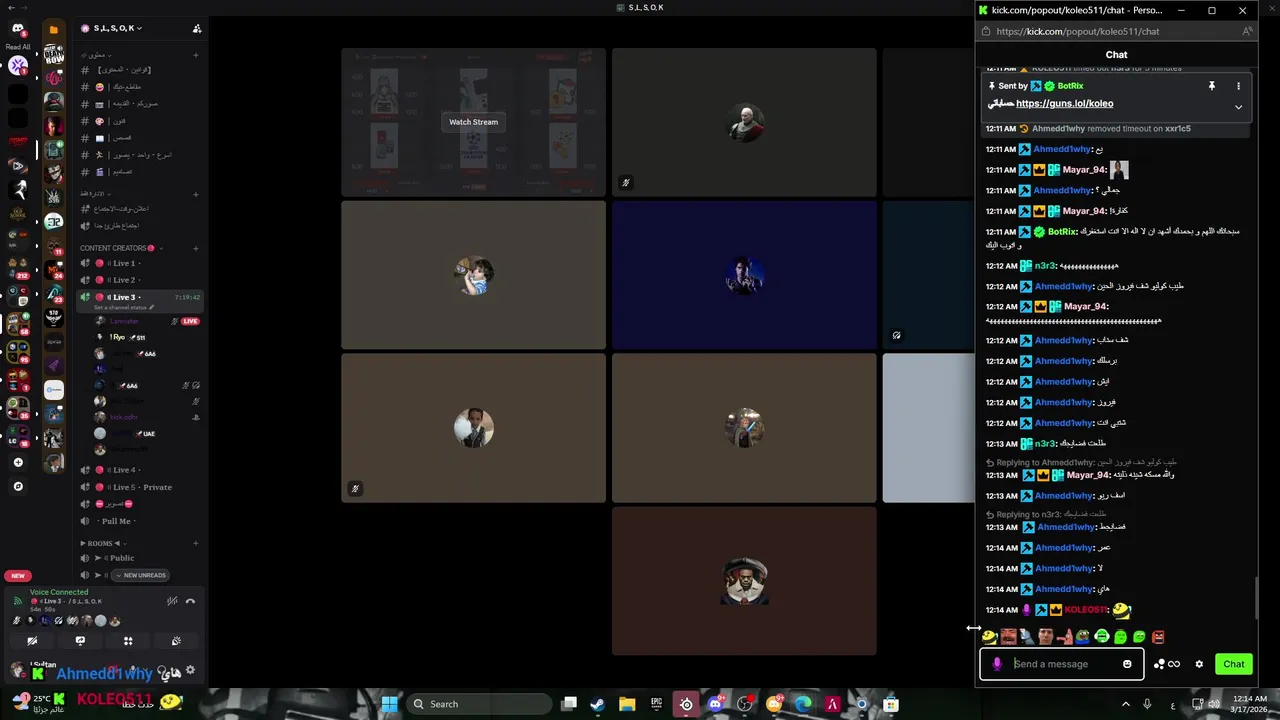This screenshot has width=1280, height=720.
Task: Click Set a channel status under Live 3
Action: [x=124, y=307]
